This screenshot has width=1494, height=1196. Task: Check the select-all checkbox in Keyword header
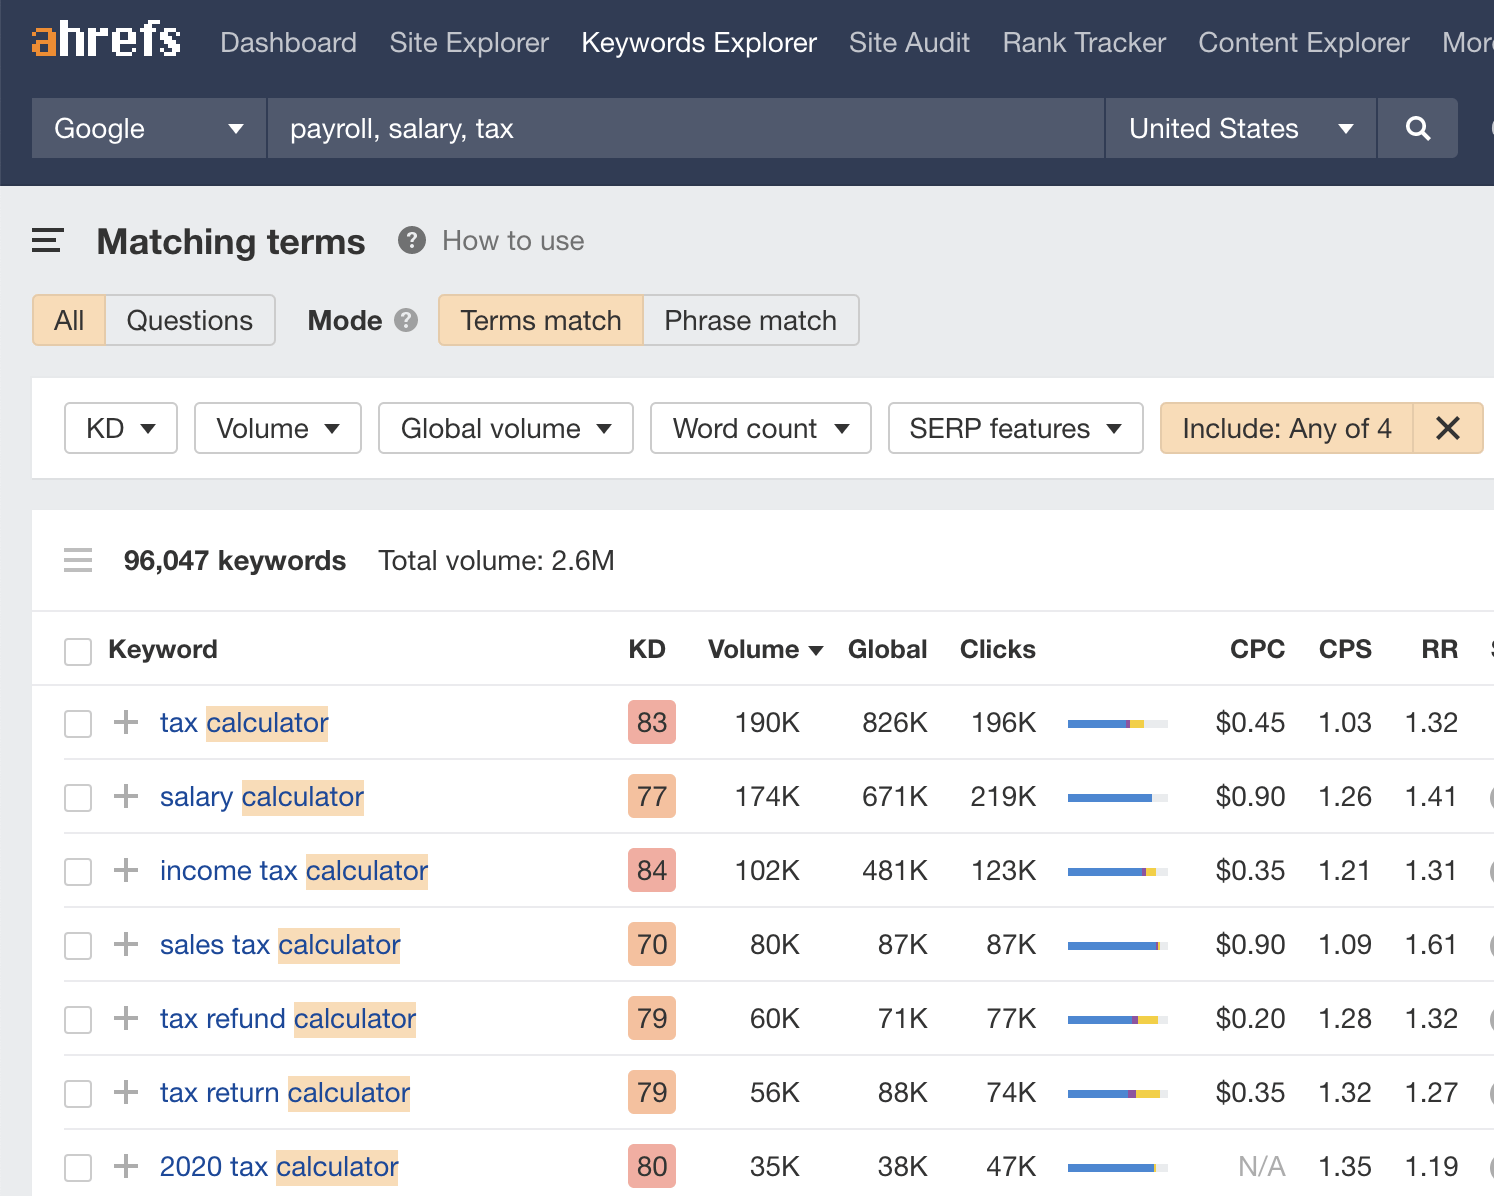coord(78,651)
